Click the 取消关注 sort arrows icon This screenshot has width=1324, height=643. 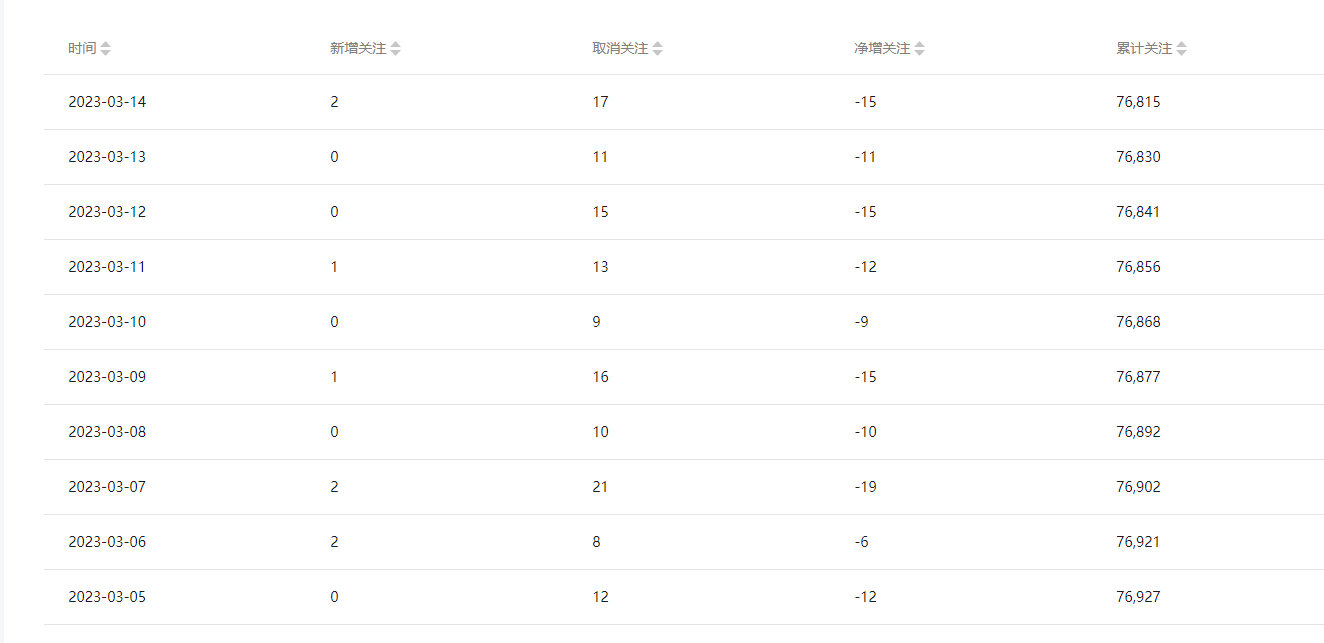[657, 49]
